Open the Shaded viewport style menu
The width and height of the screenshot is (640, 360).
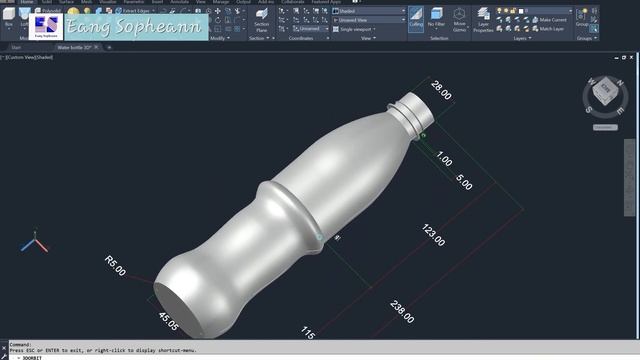(x=44, y=58)
